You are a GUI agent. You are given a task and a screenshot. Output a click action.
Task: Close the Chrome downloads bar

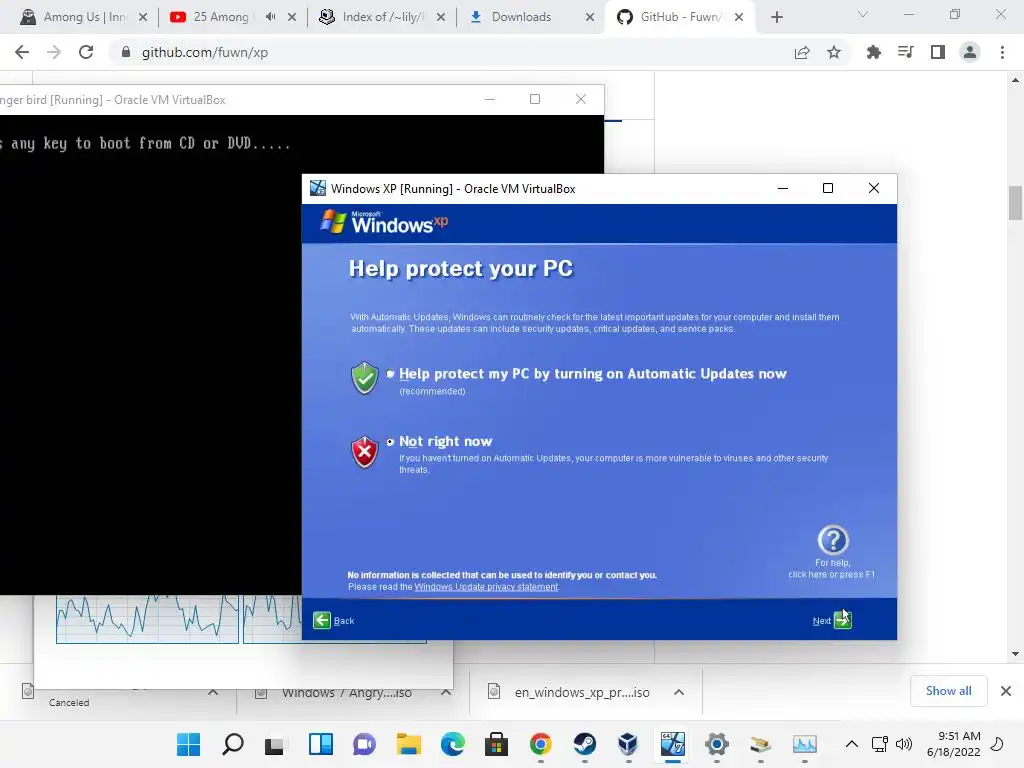1006,691
